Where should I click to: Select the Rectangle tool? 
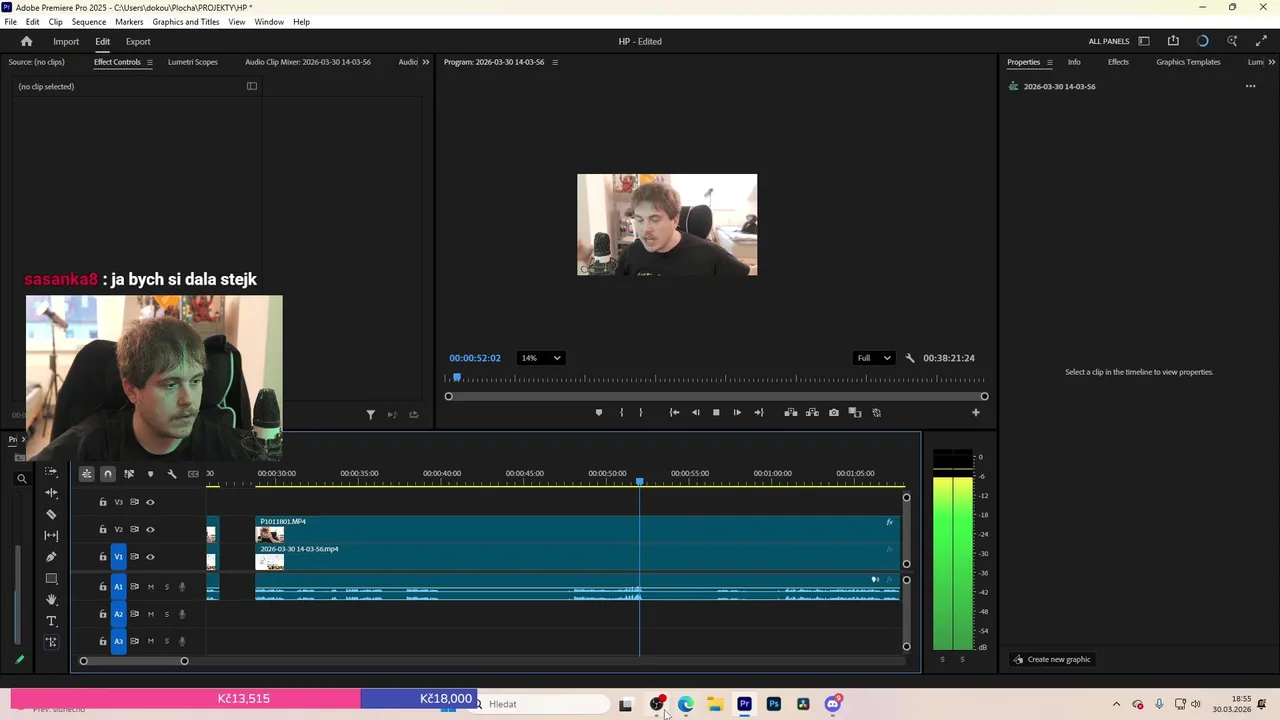click(x=51, y=578)
